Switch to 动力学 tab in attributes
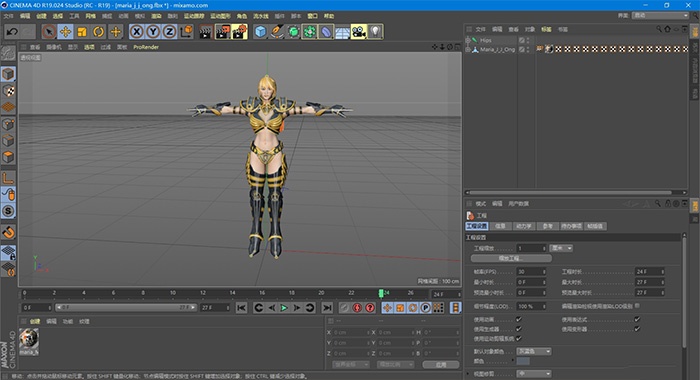700x380 pixels. (x=524, y=226)
